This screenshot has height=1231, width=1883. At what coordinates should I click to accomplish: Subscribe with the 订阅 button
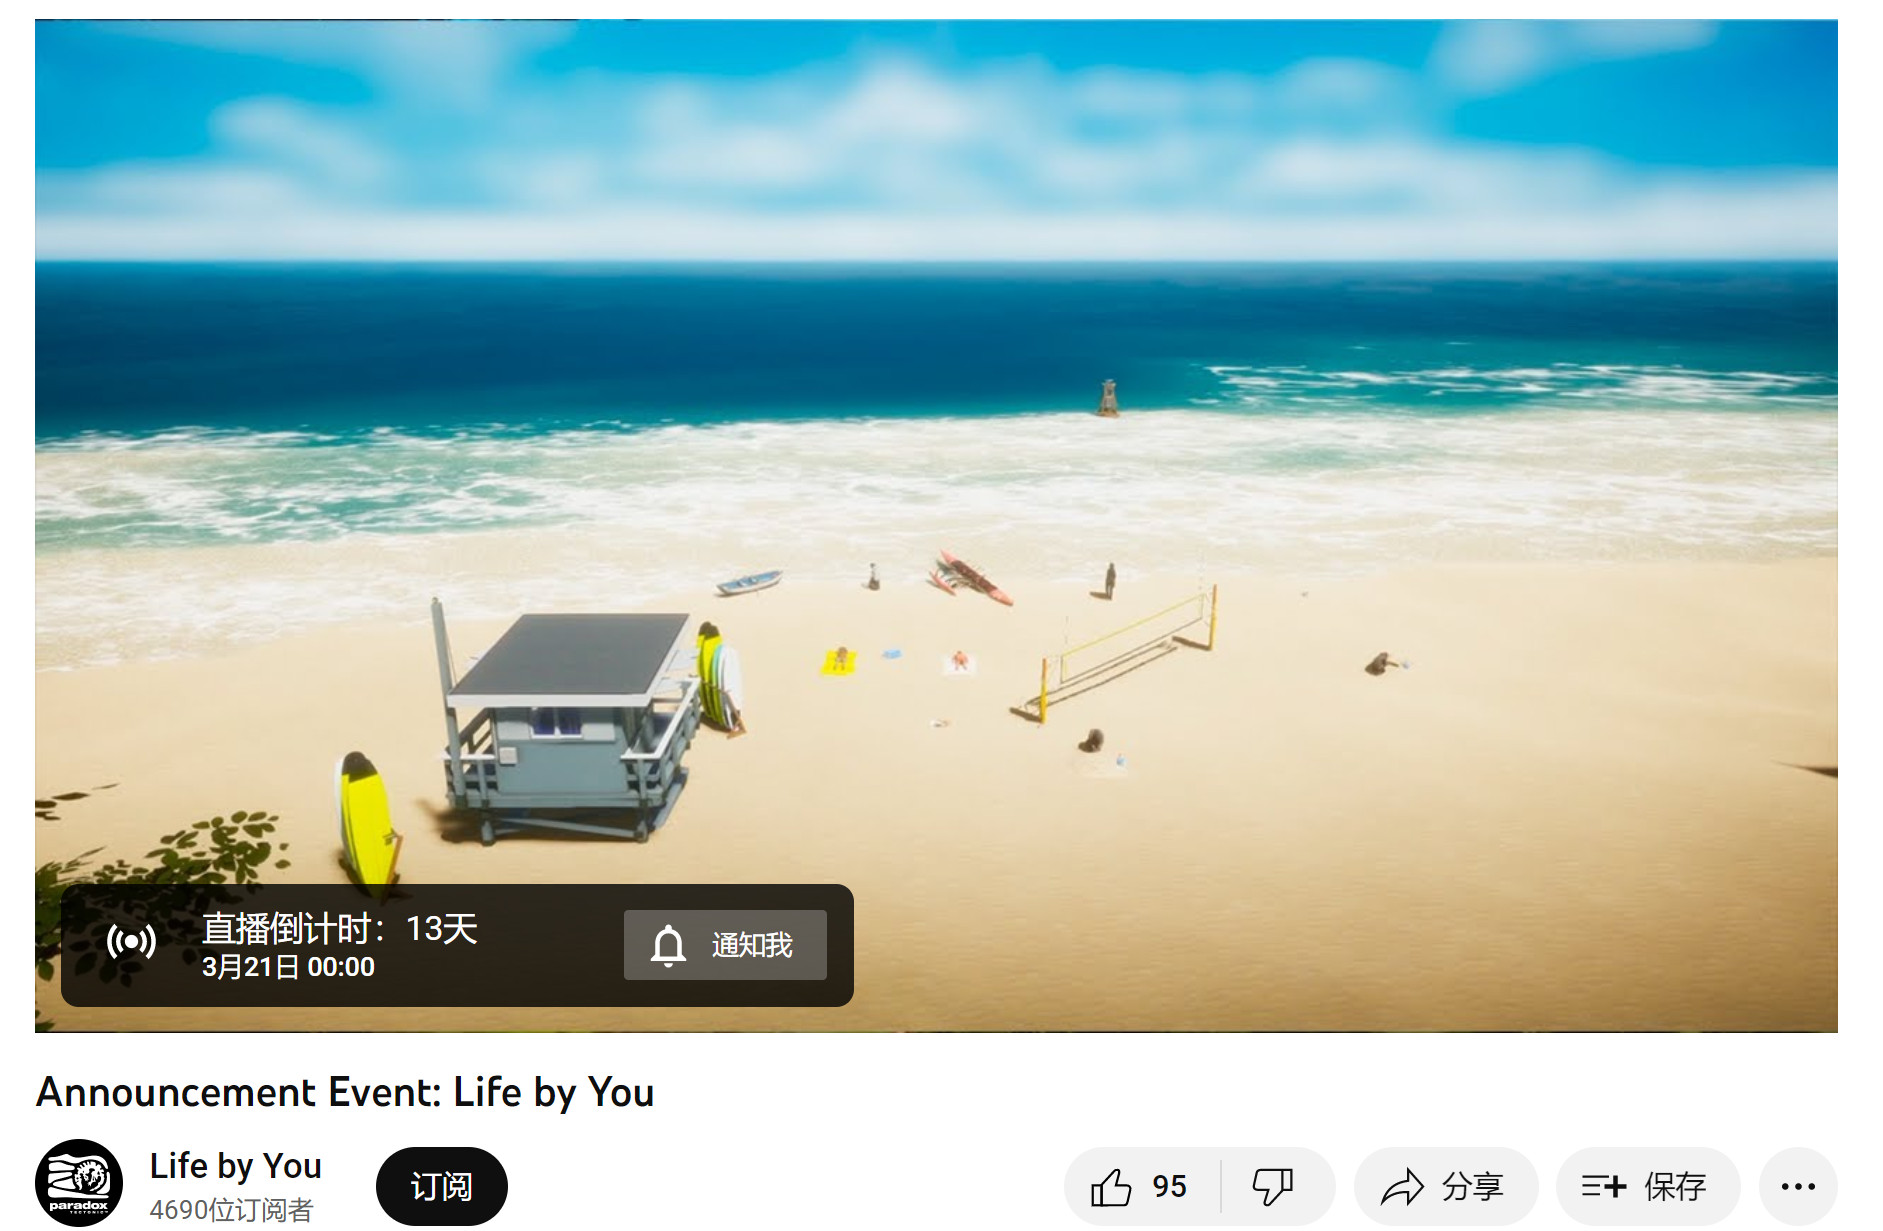441,1186
